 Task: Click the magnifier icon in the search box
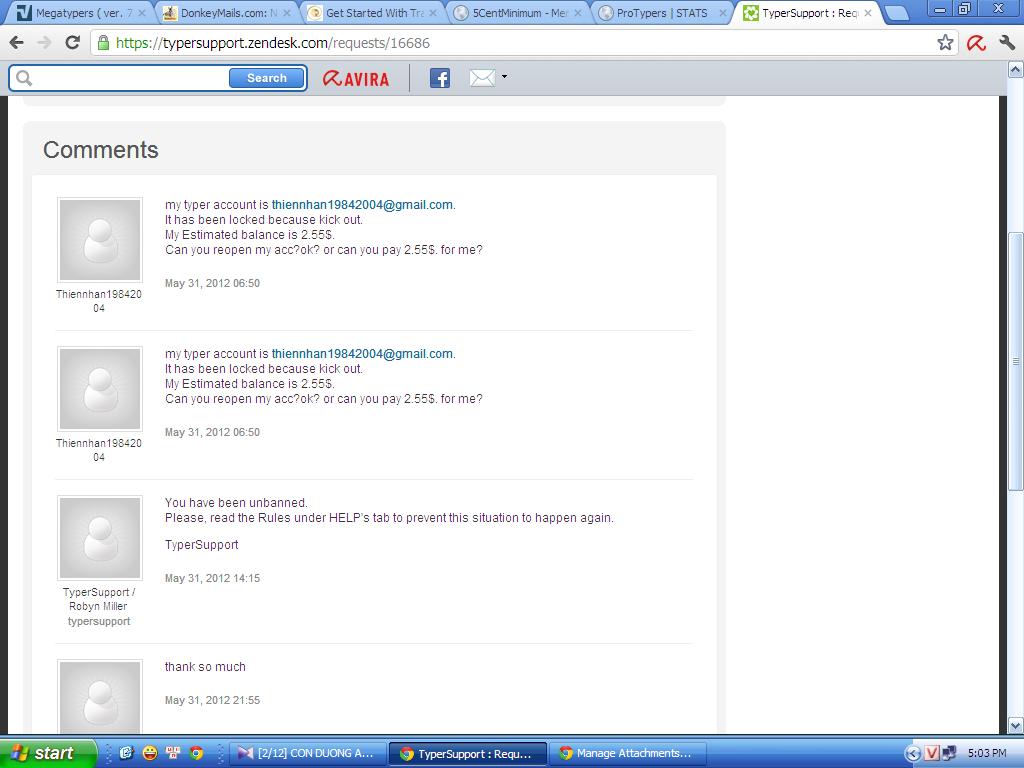[24, 78]
